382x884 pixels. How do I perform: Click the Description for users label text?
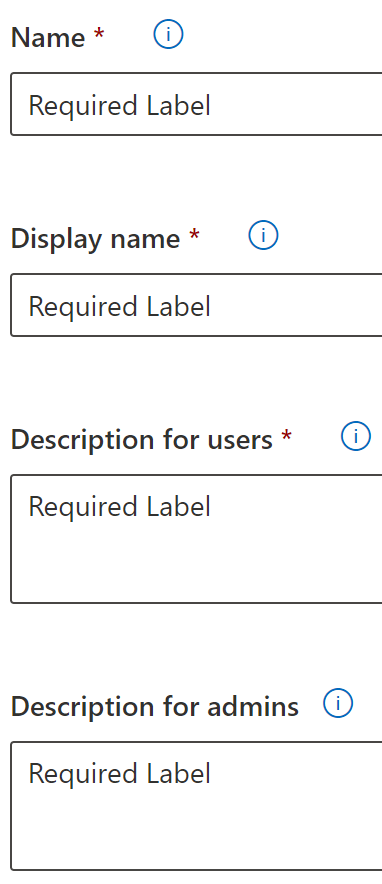pyautogui.click(x=141, y=440)
